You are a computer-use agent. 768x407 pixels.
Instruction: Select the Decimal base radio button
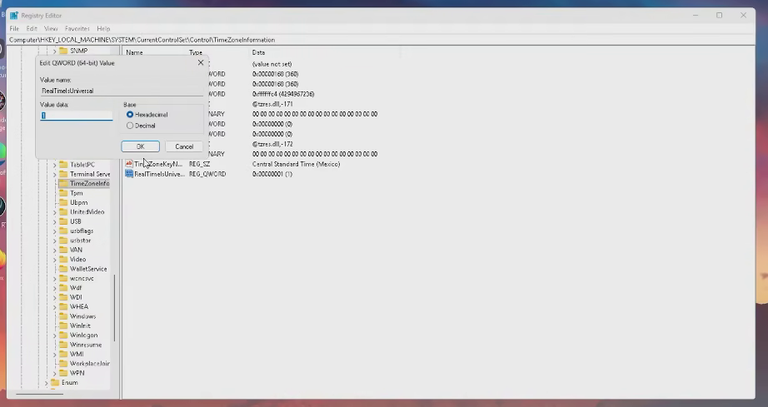[130, 126]
